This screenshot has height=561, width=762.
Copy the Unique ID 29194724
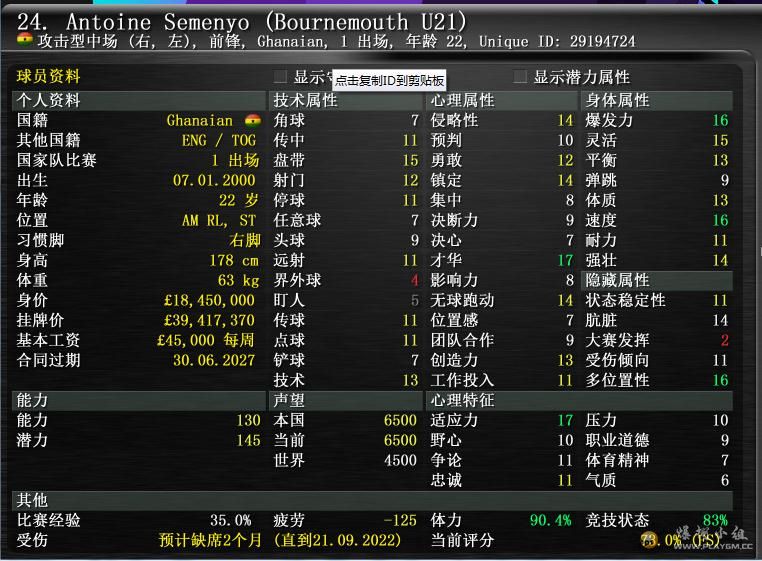(x=602, y=41)
